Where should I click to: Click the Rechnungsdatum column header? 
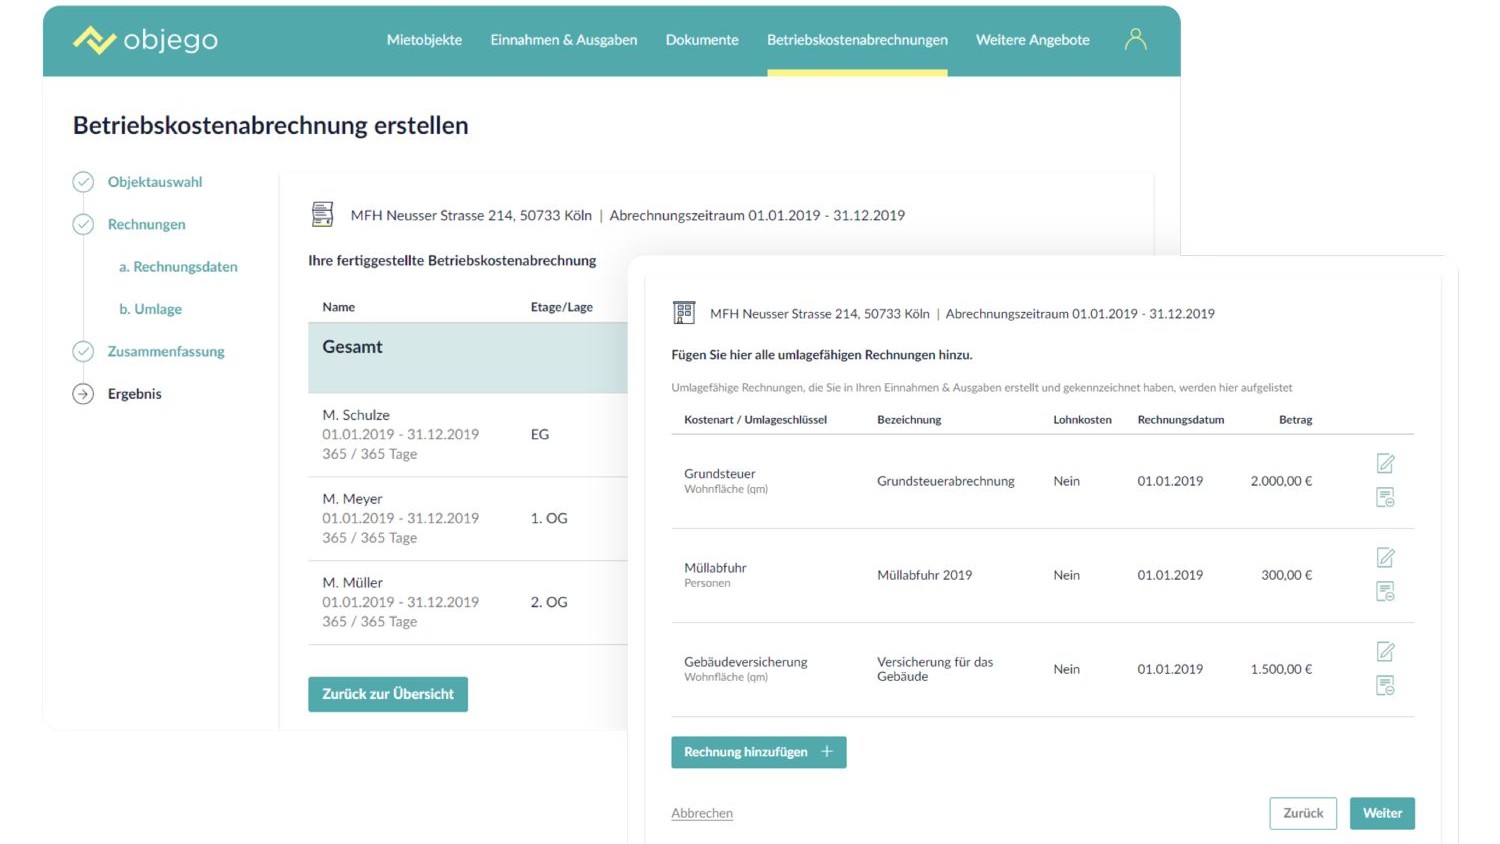point(1181,420)
